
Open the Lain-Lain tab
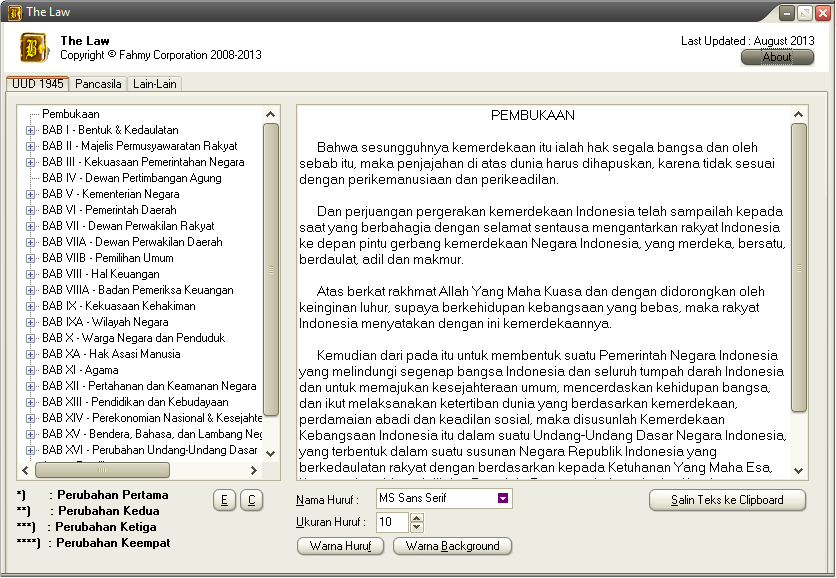[x=155, y=84]
